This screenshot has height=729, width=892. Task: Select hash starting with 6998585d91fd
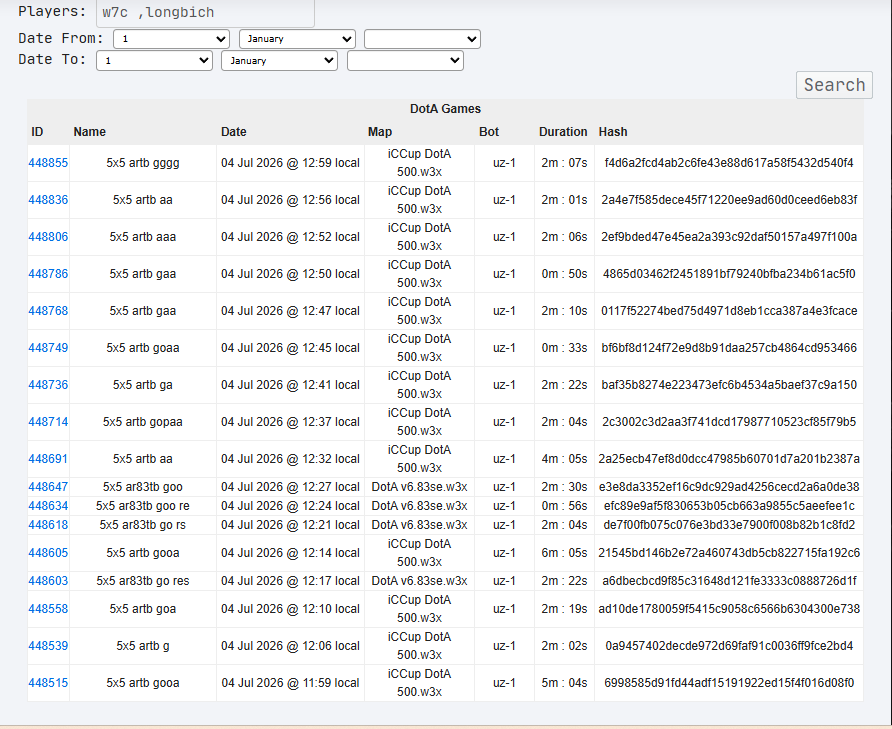coord(729,683)
